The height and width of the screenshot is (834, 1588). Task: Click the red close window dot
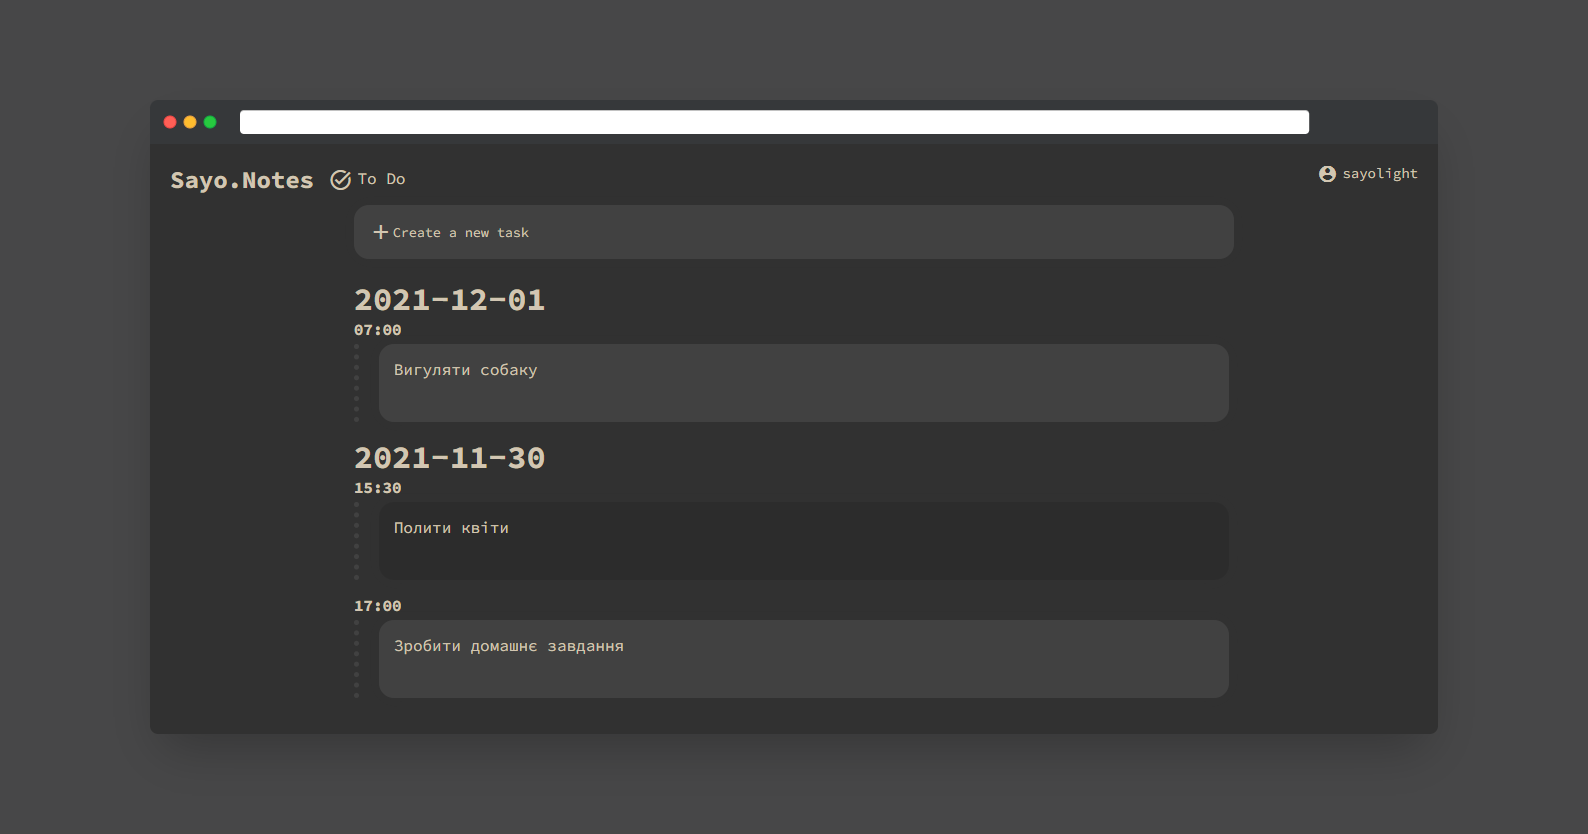coord(170,122)
